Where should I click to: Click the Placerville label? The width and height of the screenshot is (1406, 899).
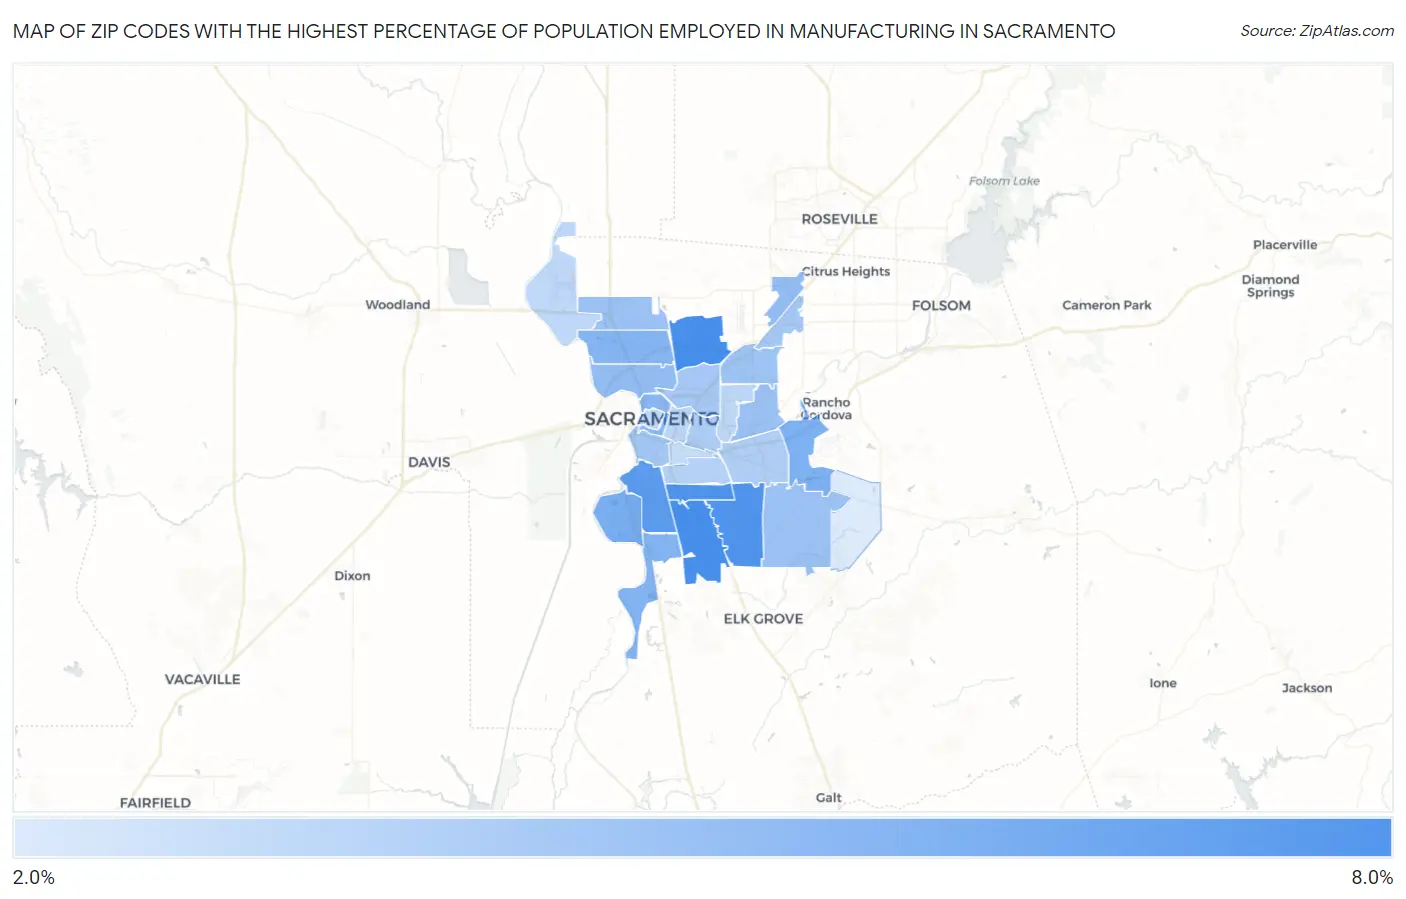click(1285, 244)
